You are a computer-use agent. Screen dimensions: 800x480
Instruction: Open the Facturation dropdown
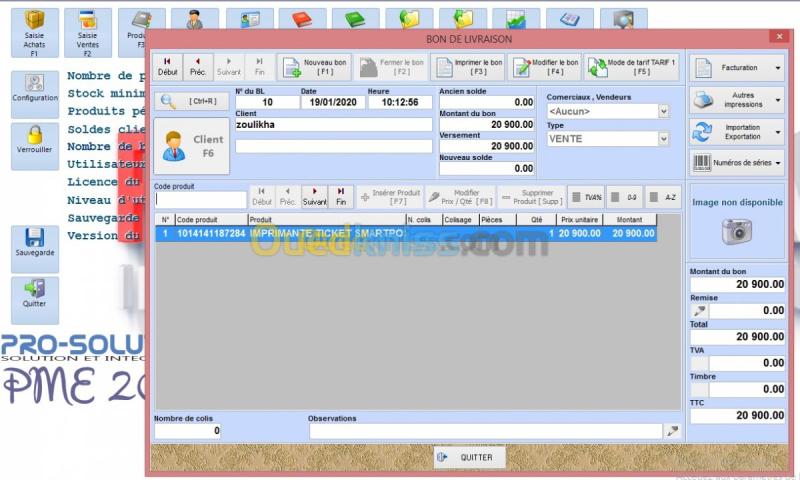[737, 67]
